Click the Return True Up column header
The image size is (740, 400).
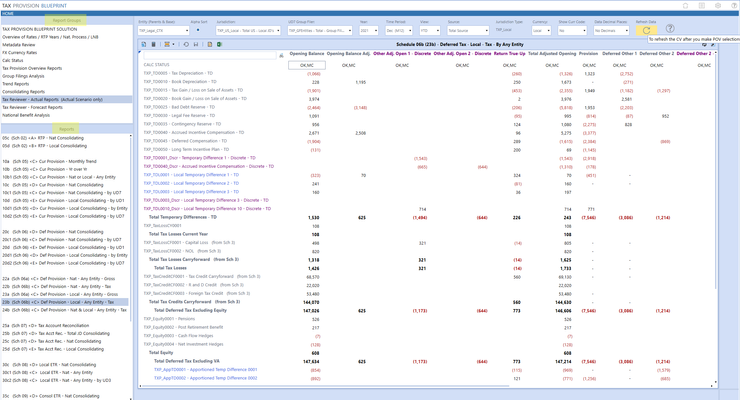pos(509,54)
